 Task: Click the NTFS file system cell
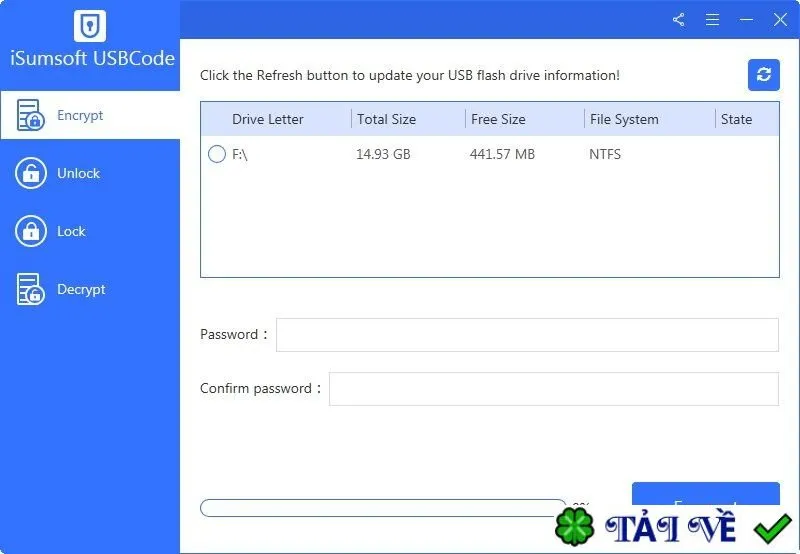pos(605,154)
